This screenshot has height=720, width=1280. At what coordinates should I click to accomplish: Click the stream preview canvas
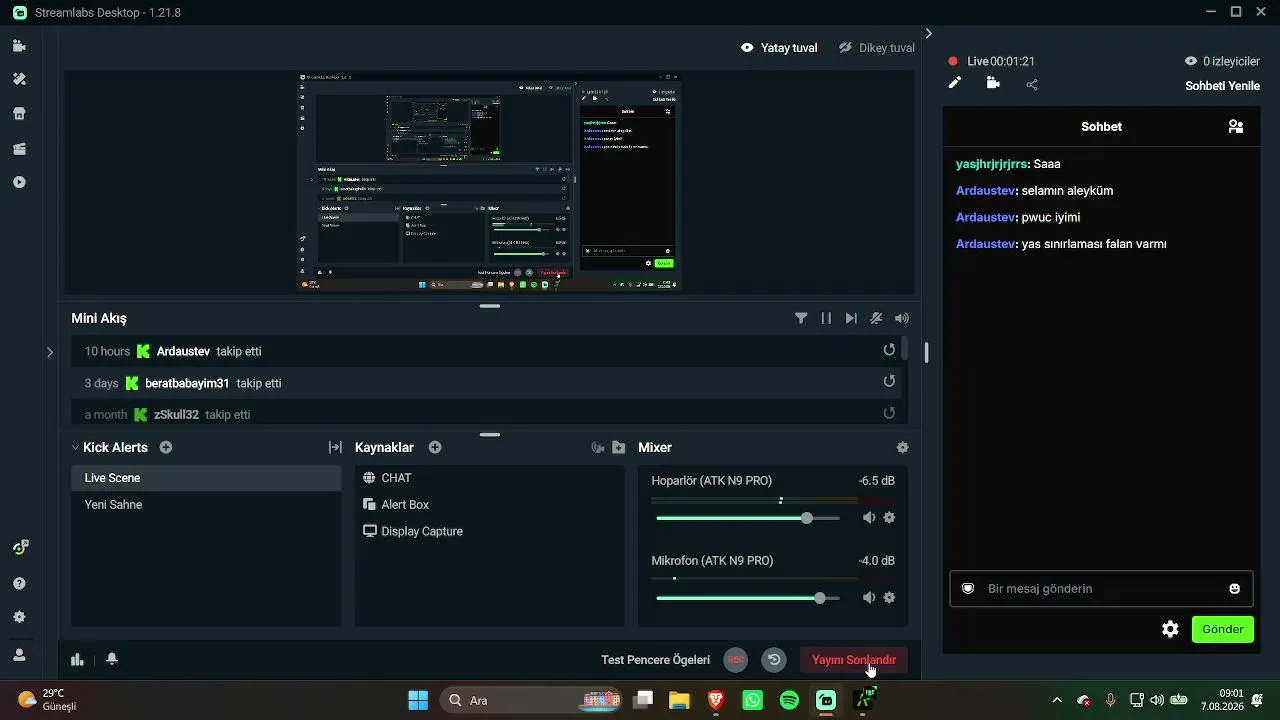click(489, 182)
